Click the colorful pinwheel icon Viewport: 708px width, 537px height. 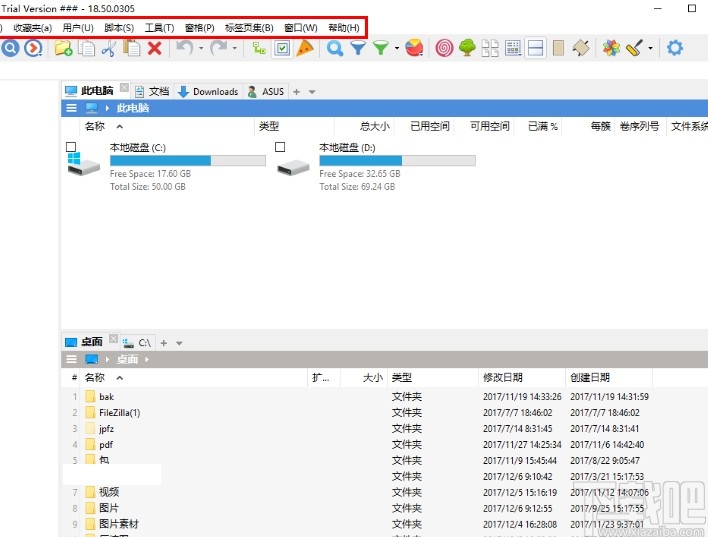pyautogui.click(x=611, y=48)
